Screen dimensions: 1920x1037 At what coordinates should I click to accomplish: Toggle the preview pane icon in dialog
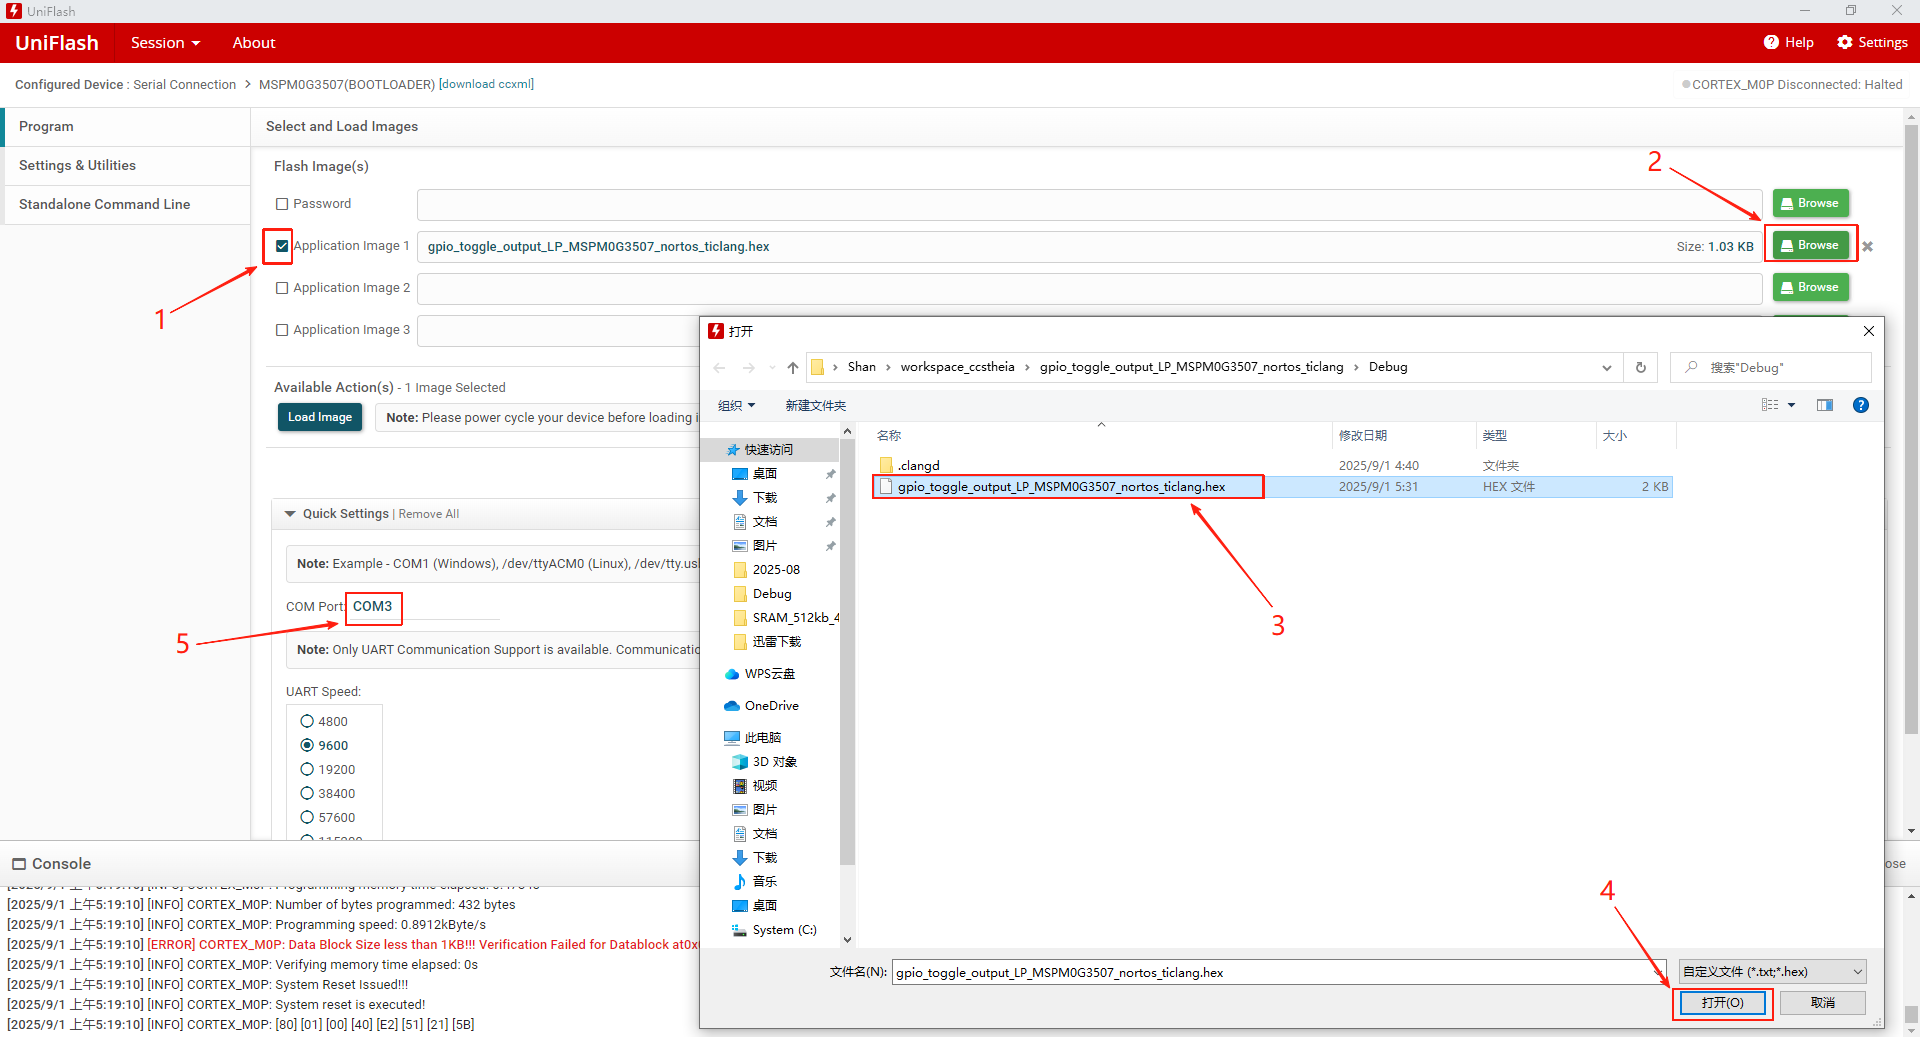[1825, 405]
